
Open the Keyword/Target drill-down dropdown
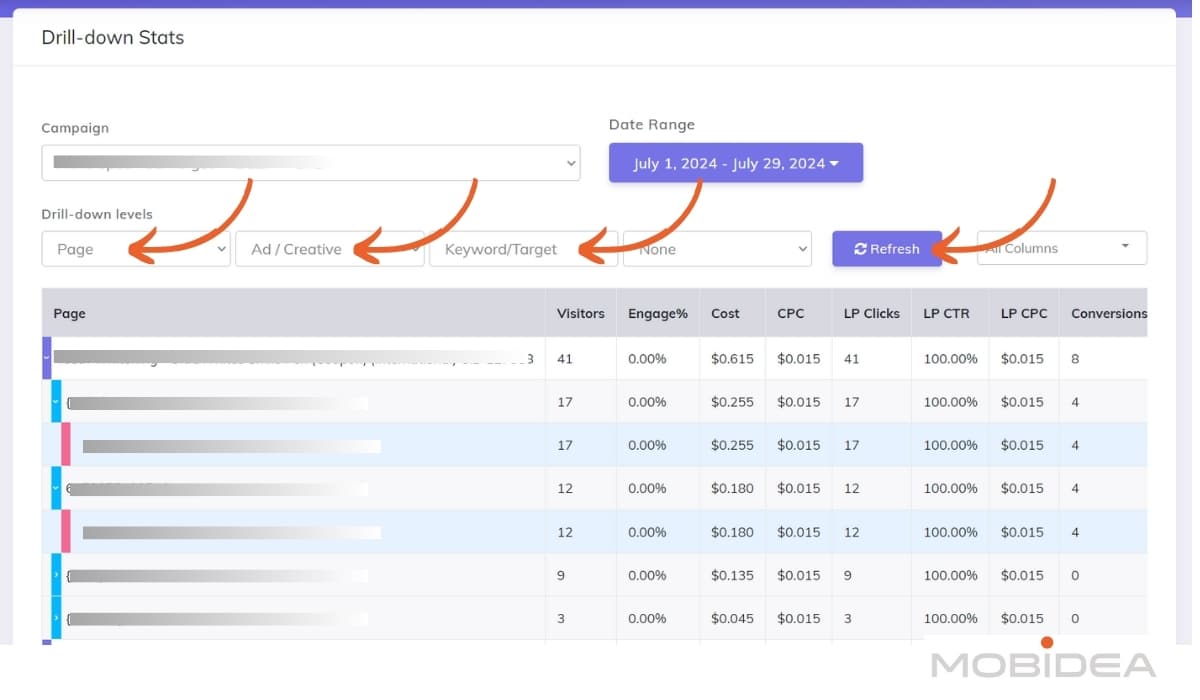(523, 249)
